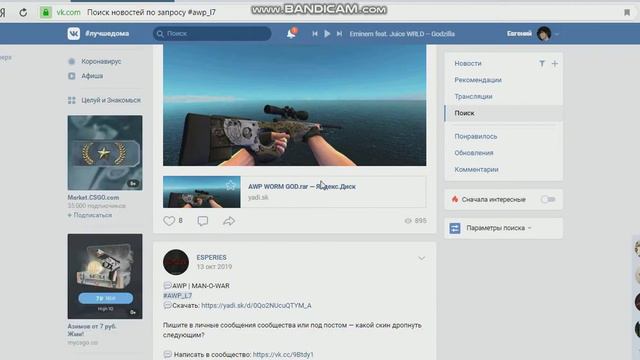This screenshot has height=360, width=640.
Task: Open Market.CSGO.com community name
Action: pos(93,198)
